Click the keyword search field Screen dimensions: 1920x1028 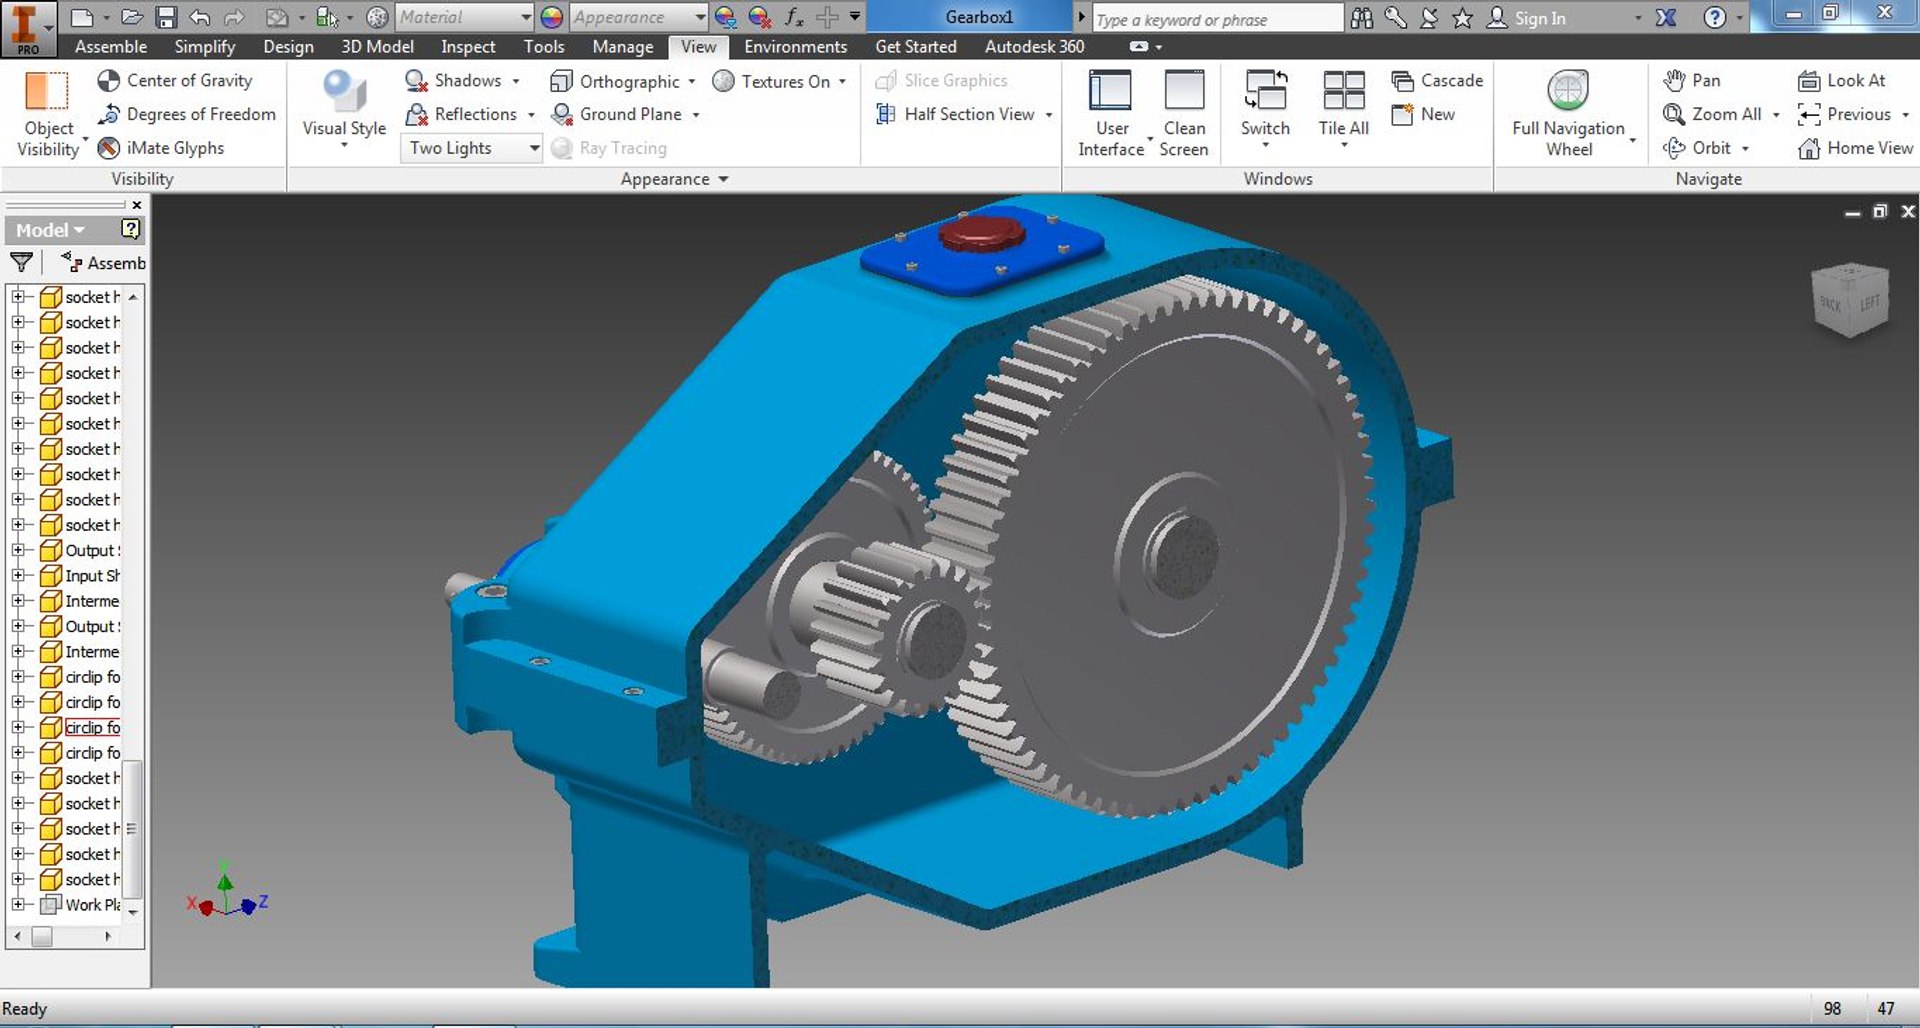pyautogui.click(x=1217, y=18)
